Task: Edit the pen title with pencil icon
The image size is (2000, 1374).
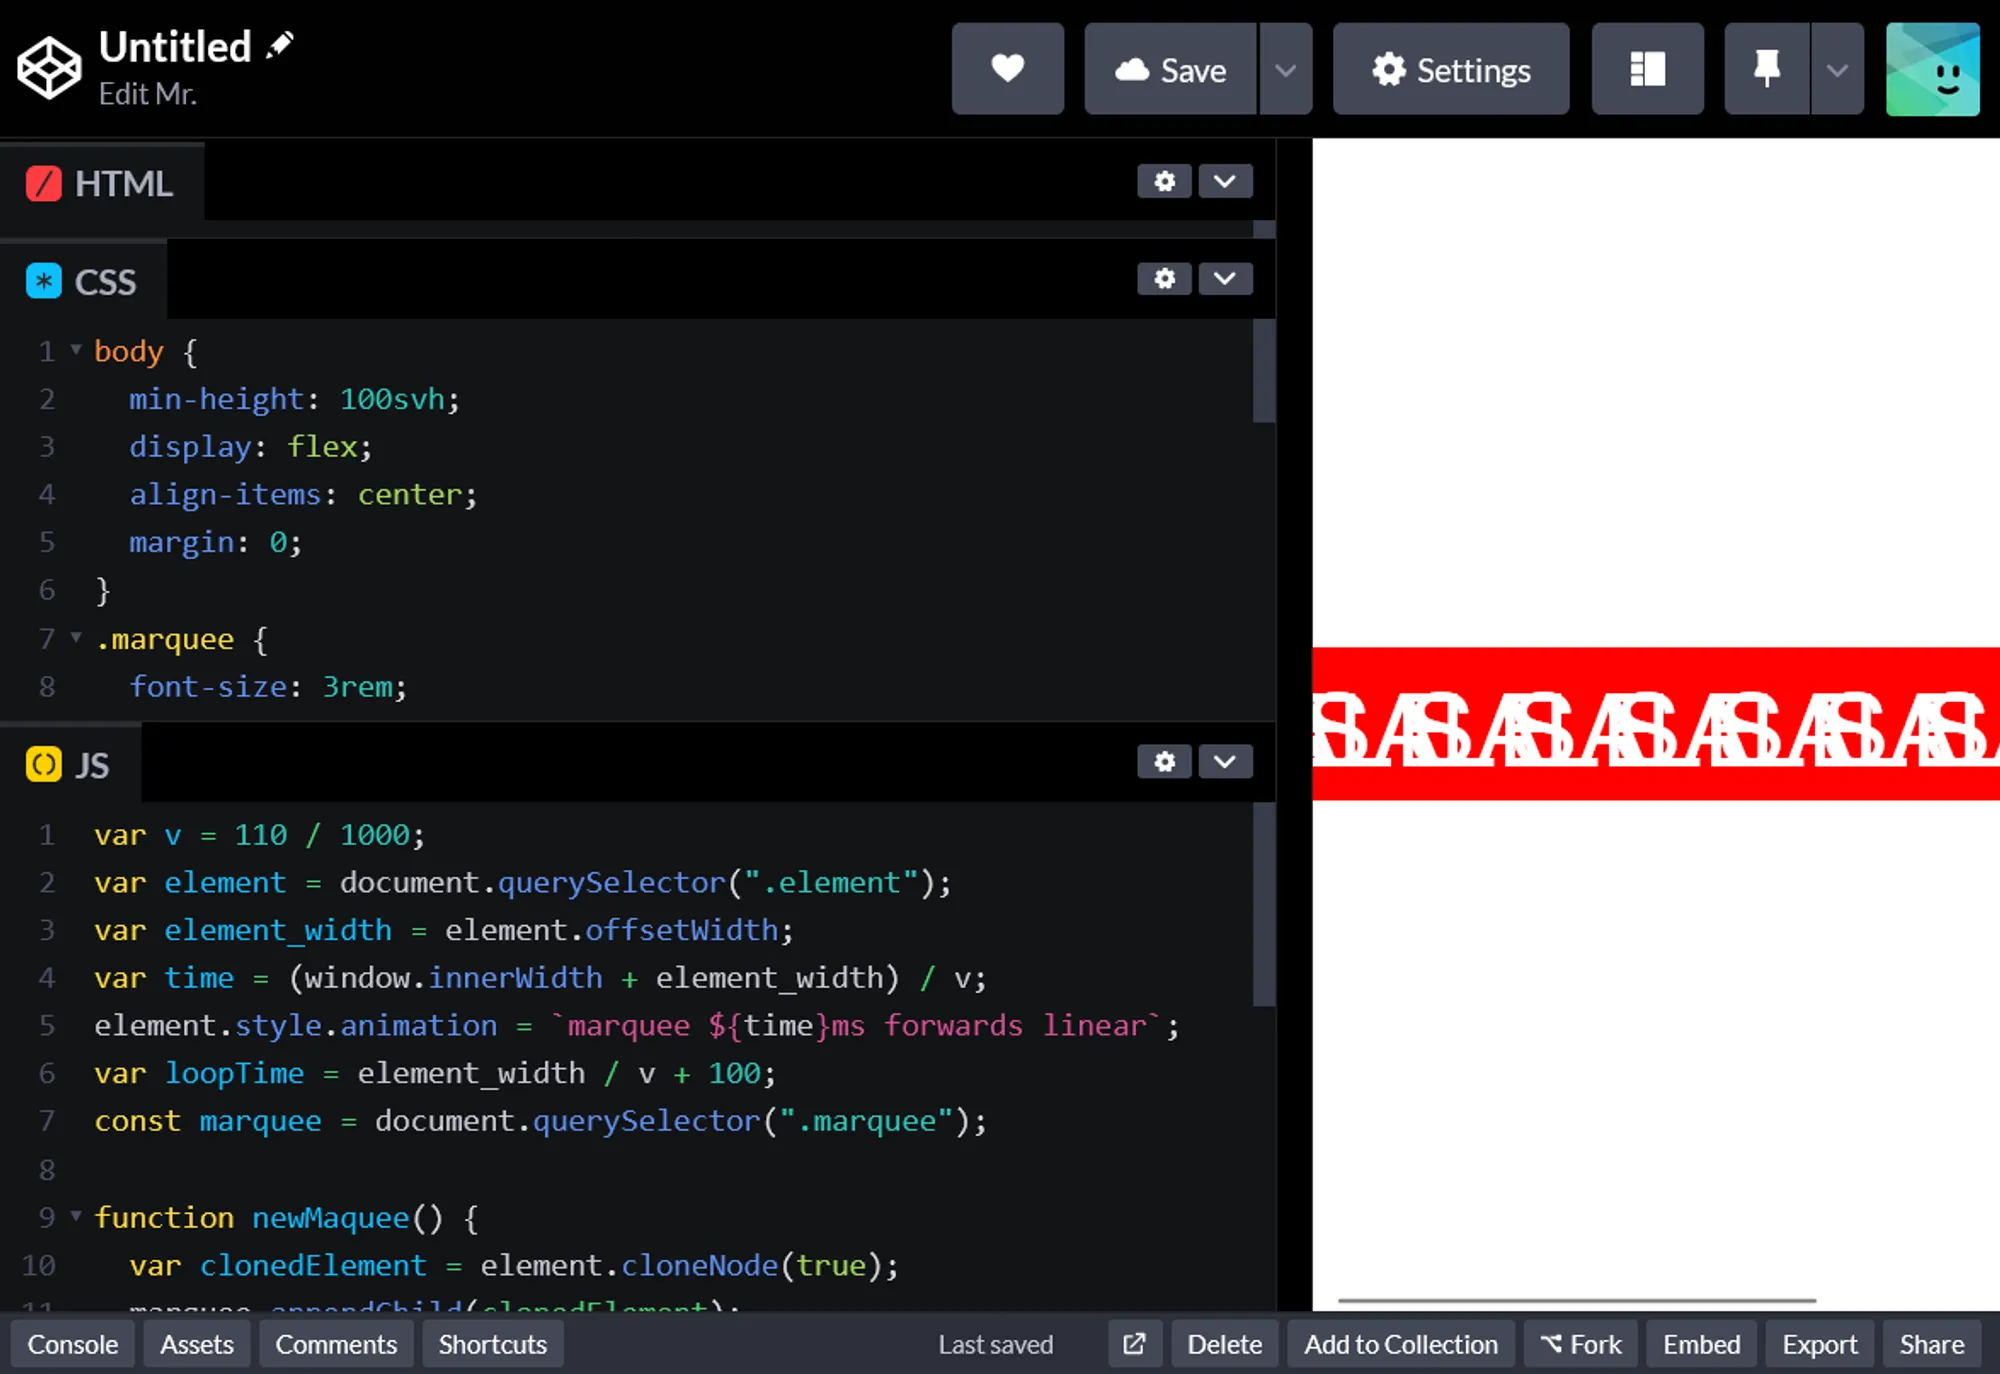Action: click(280, 45)
